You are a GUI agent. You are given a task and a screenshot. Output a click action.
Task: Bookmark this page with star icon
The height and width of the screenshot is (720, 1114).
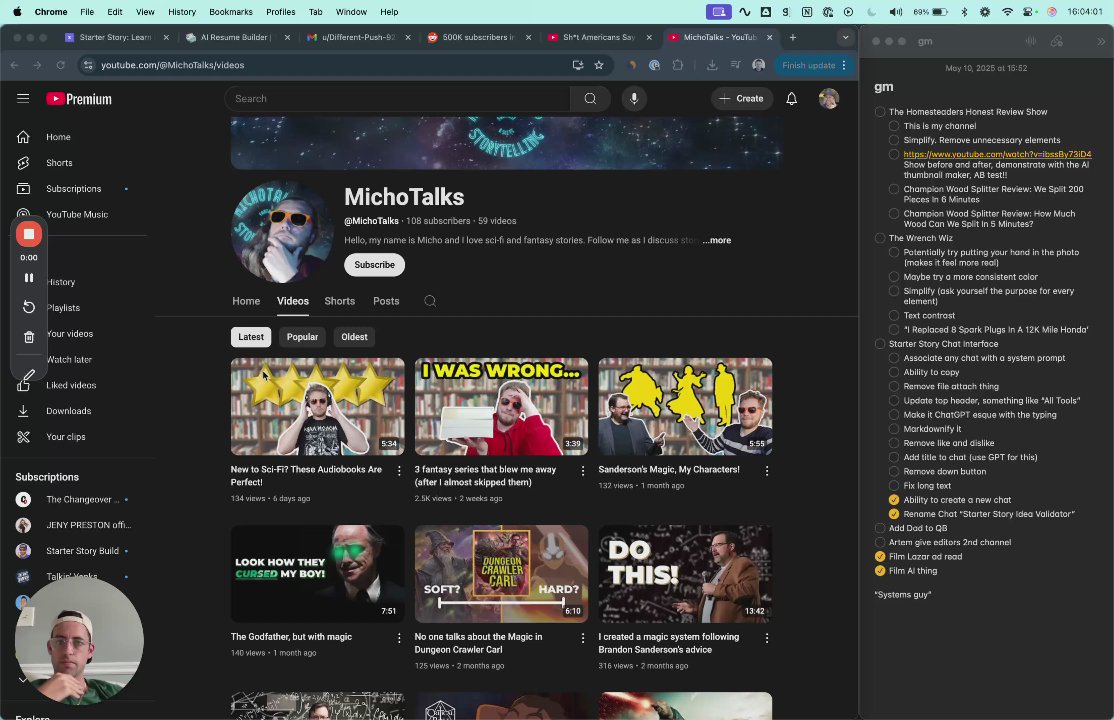pyautogui.click(x=599, y=65)
